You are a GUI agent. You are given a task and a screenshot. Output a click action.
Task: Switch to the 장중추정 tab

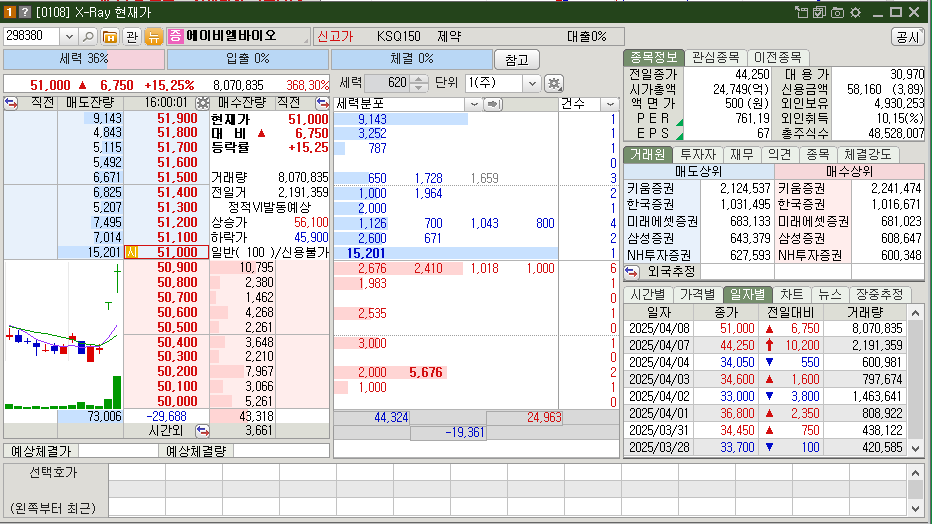[x=879, y=294]
